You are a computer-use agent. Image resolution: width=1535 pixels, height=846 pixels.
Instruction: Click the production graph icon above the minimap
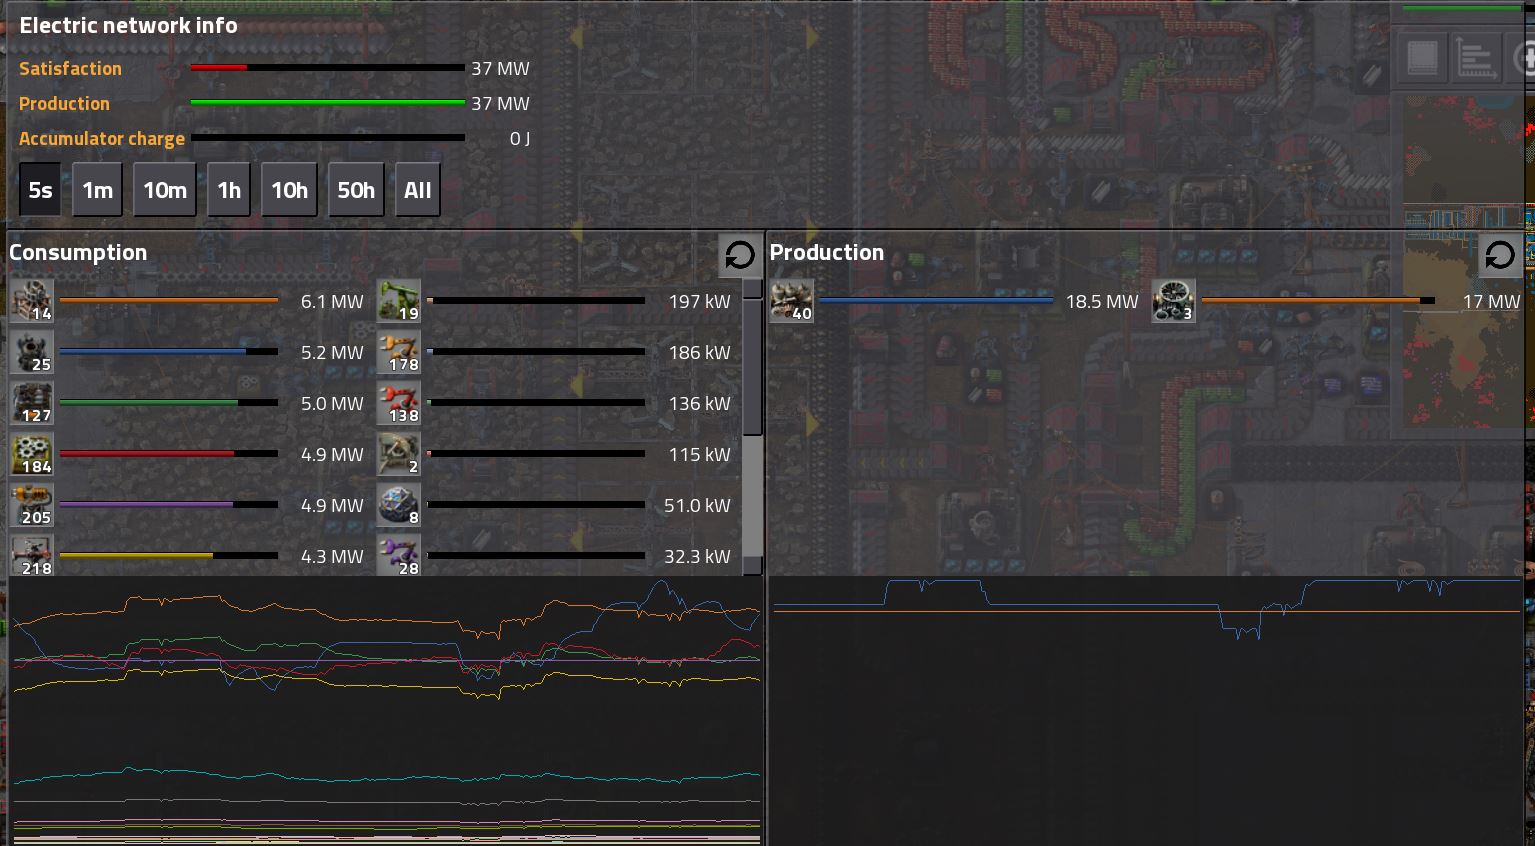(1477, 59)
